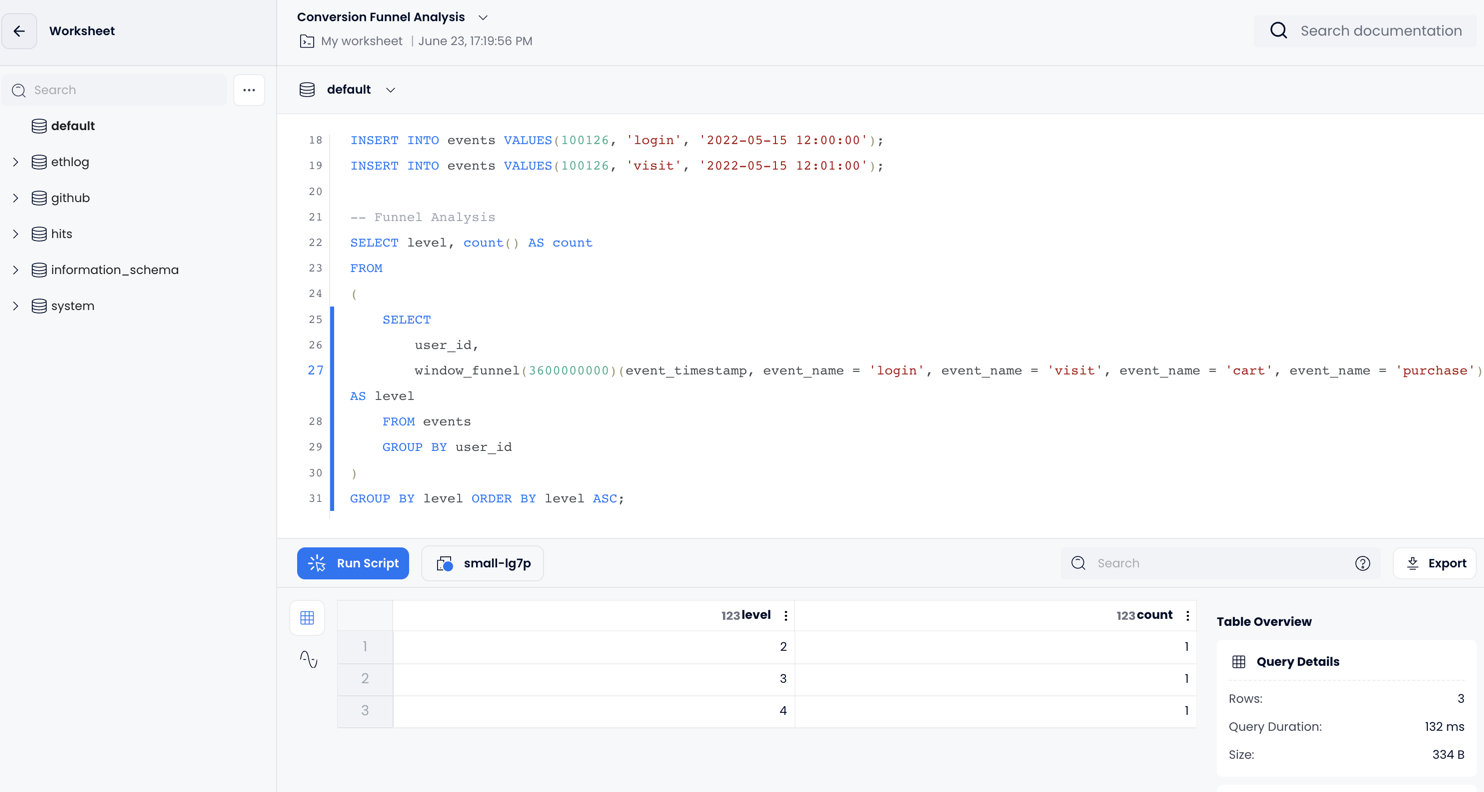Export the query results
This screenshot has height=792, width=1484.
pos(1435,563)
